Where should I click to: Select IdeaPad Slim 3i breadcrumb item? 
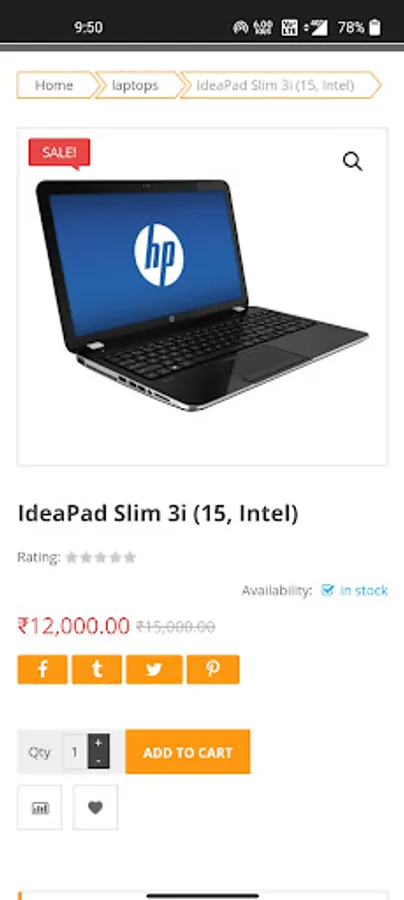coord(276,86)
